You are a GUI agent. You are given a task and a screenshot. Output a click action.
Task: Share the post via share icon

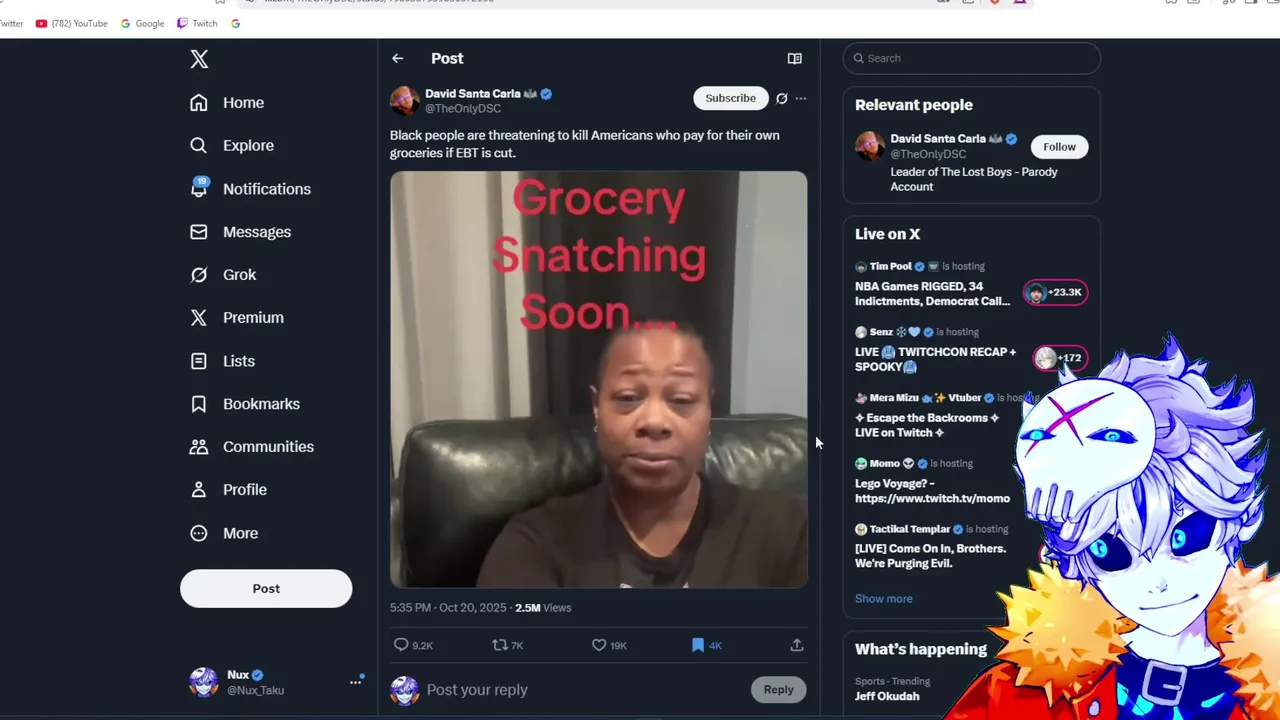point(797,645)
